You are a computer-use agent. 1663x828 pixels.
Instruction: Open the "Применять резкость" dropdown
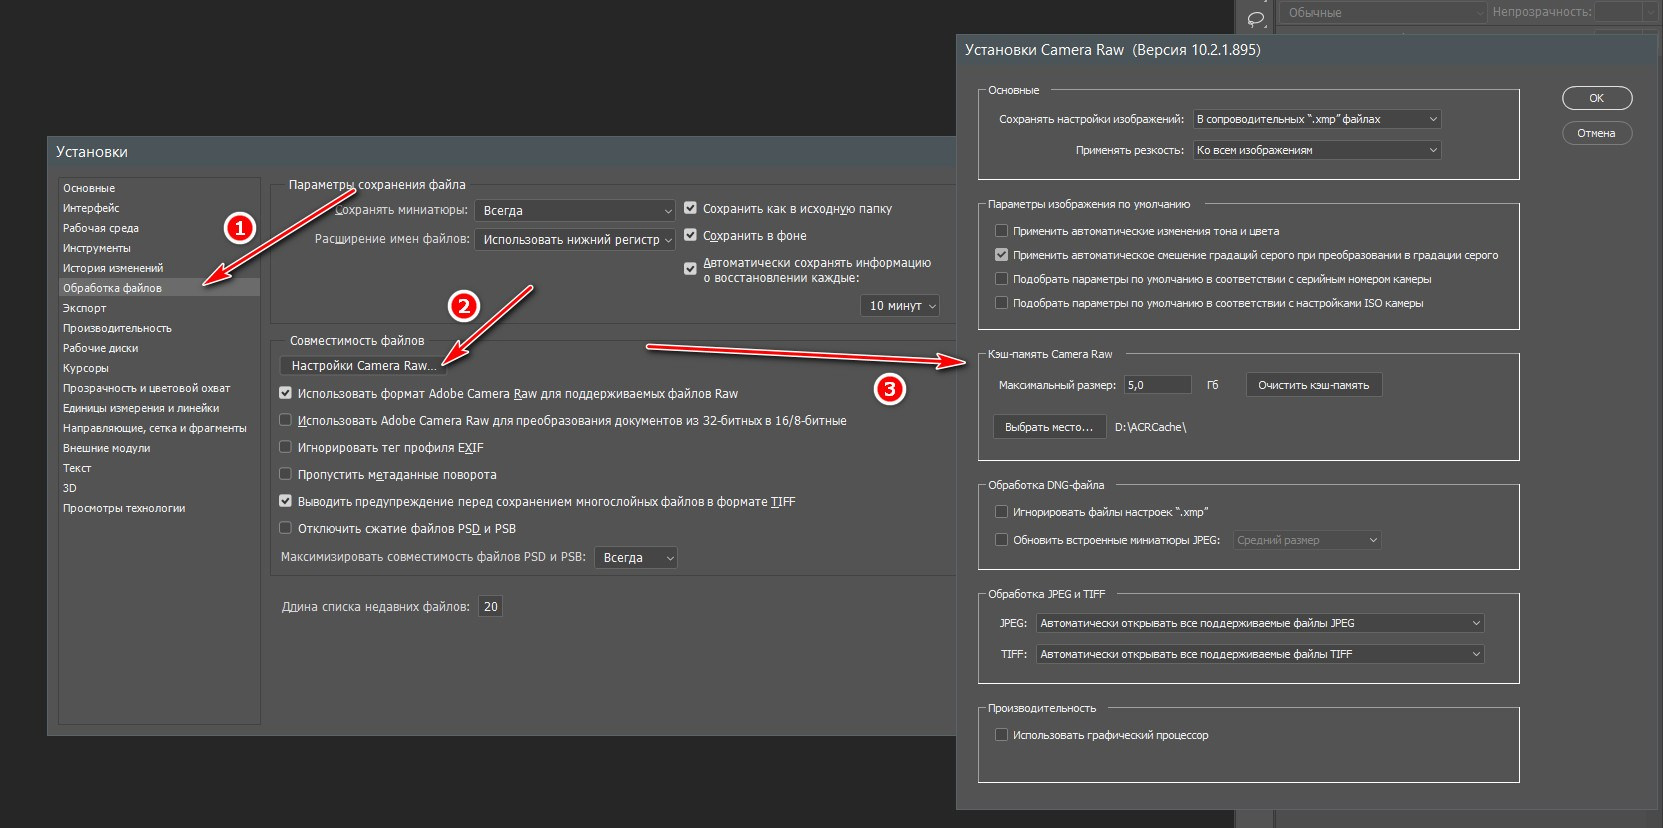1317,150
